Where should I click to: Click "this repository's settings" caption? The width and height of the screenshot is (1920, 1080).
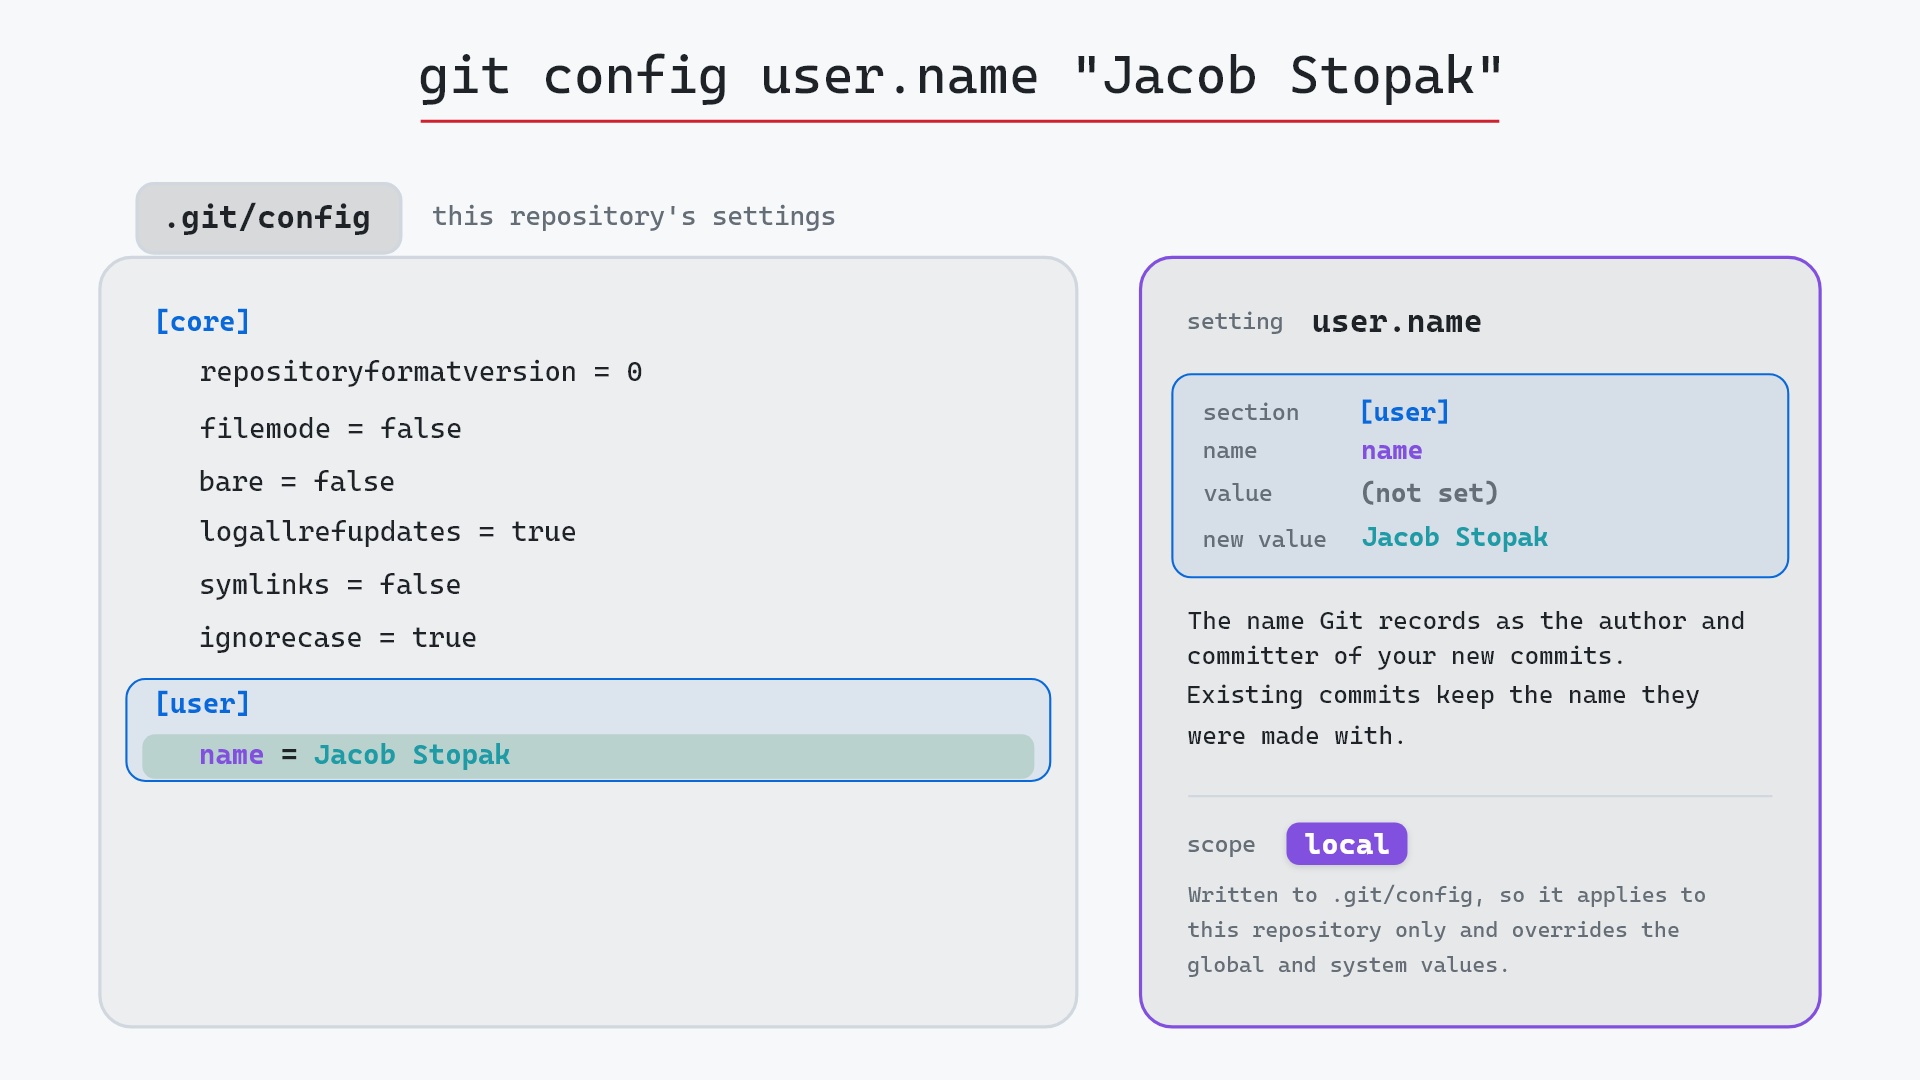pyautogui.click(x=634, y=217)
